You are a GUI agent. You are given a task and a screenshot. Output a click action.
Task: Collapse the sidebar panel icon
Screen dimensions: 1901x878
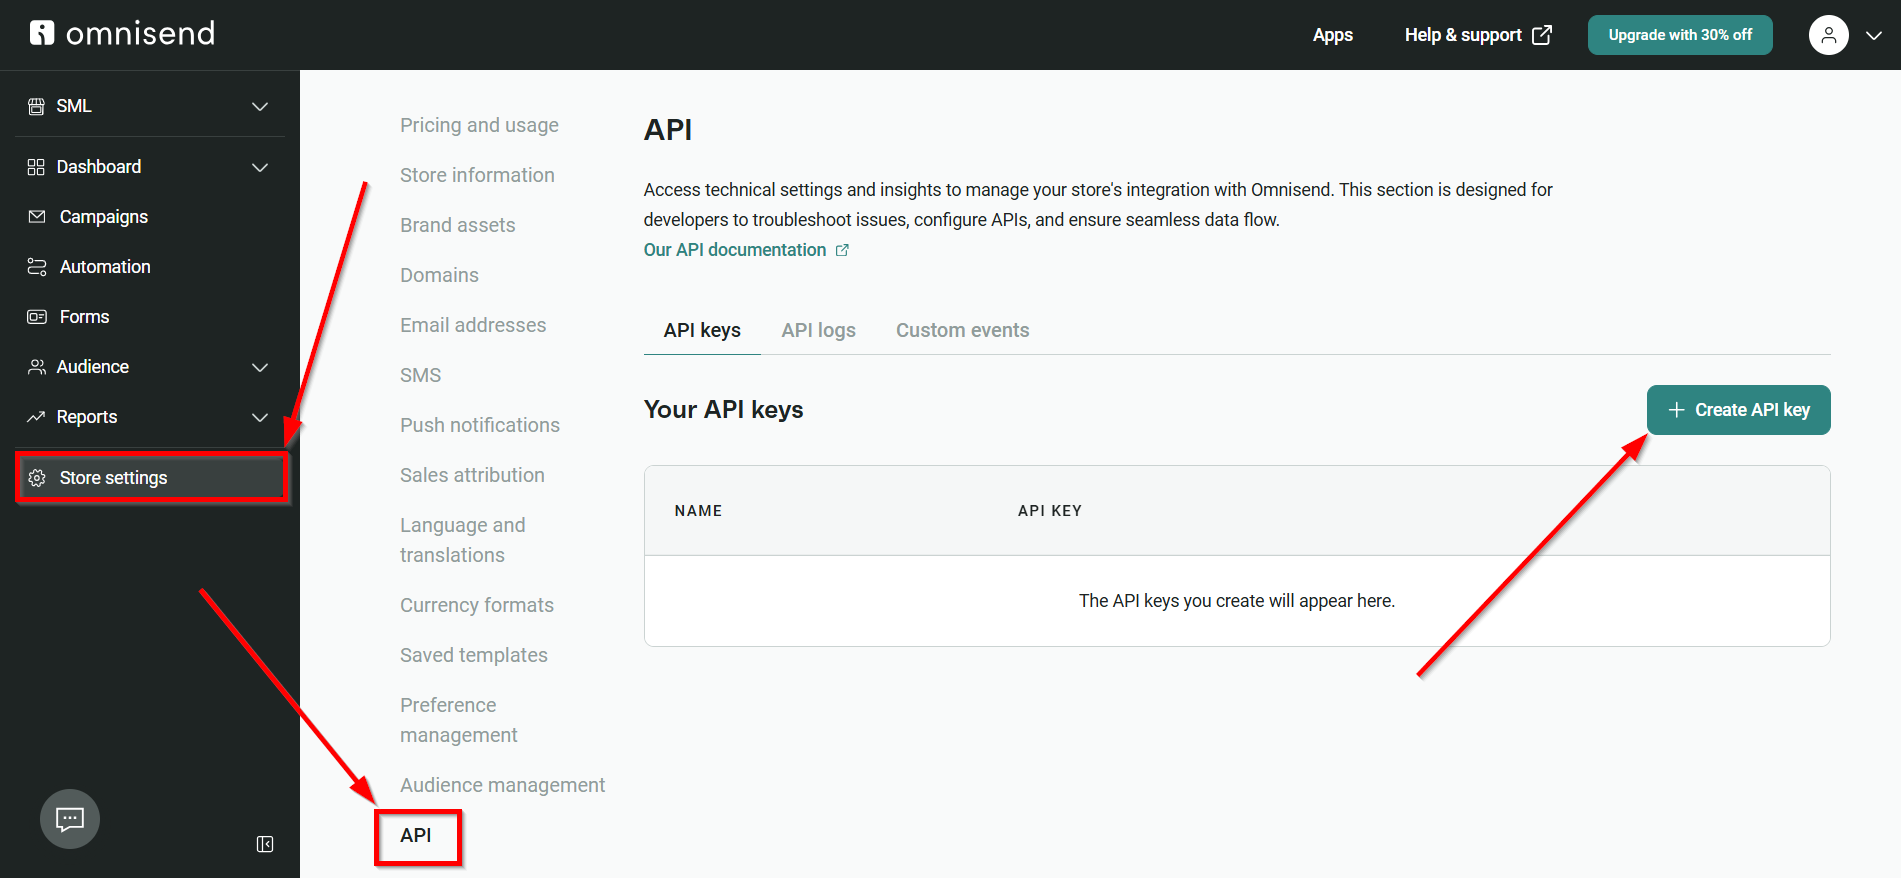pos(265,844)
